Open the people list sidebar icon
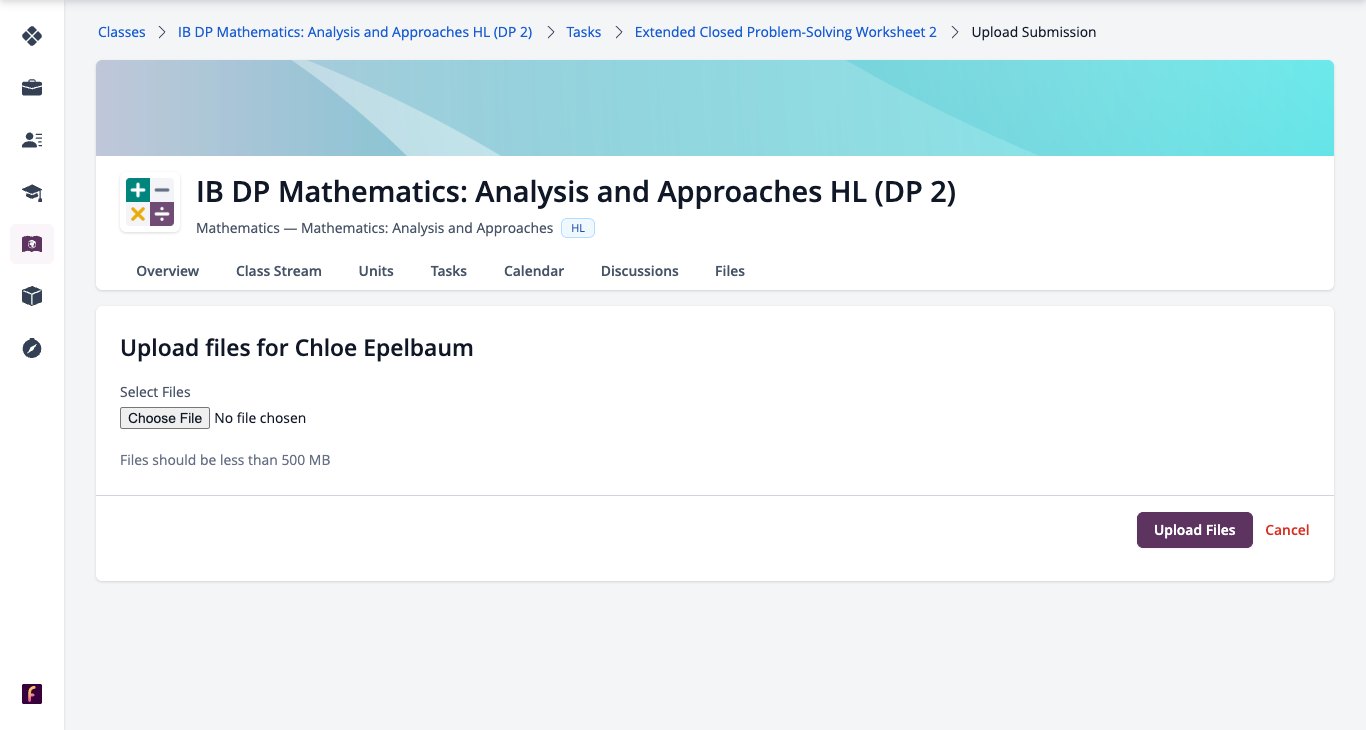The image size is (1366, 730). point(32,140)
